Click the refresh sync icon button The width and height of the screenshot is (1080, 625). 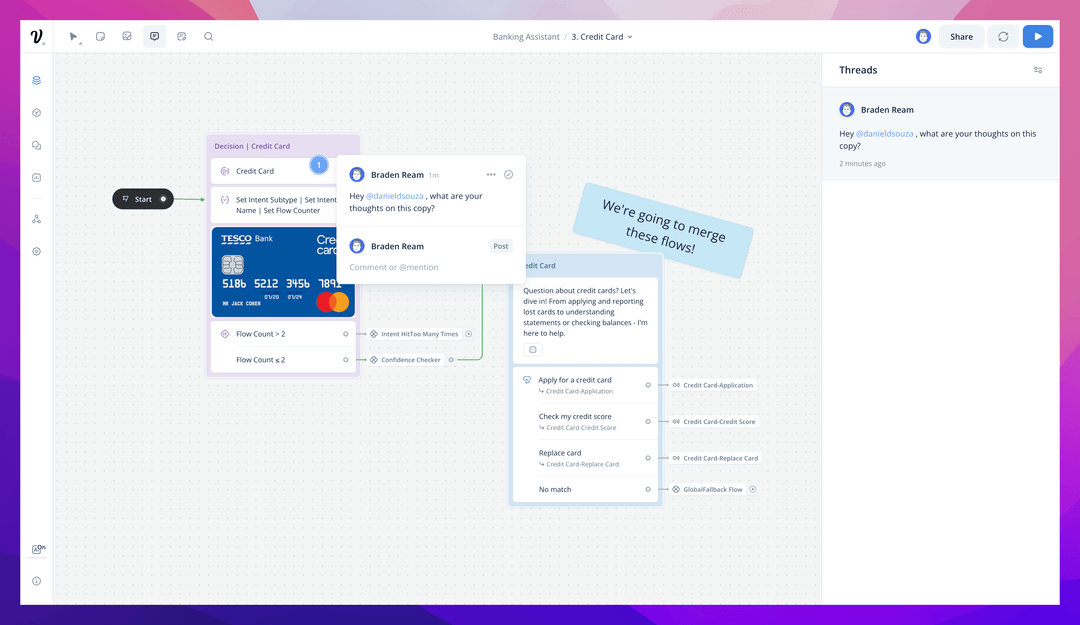coord(1003,37)
